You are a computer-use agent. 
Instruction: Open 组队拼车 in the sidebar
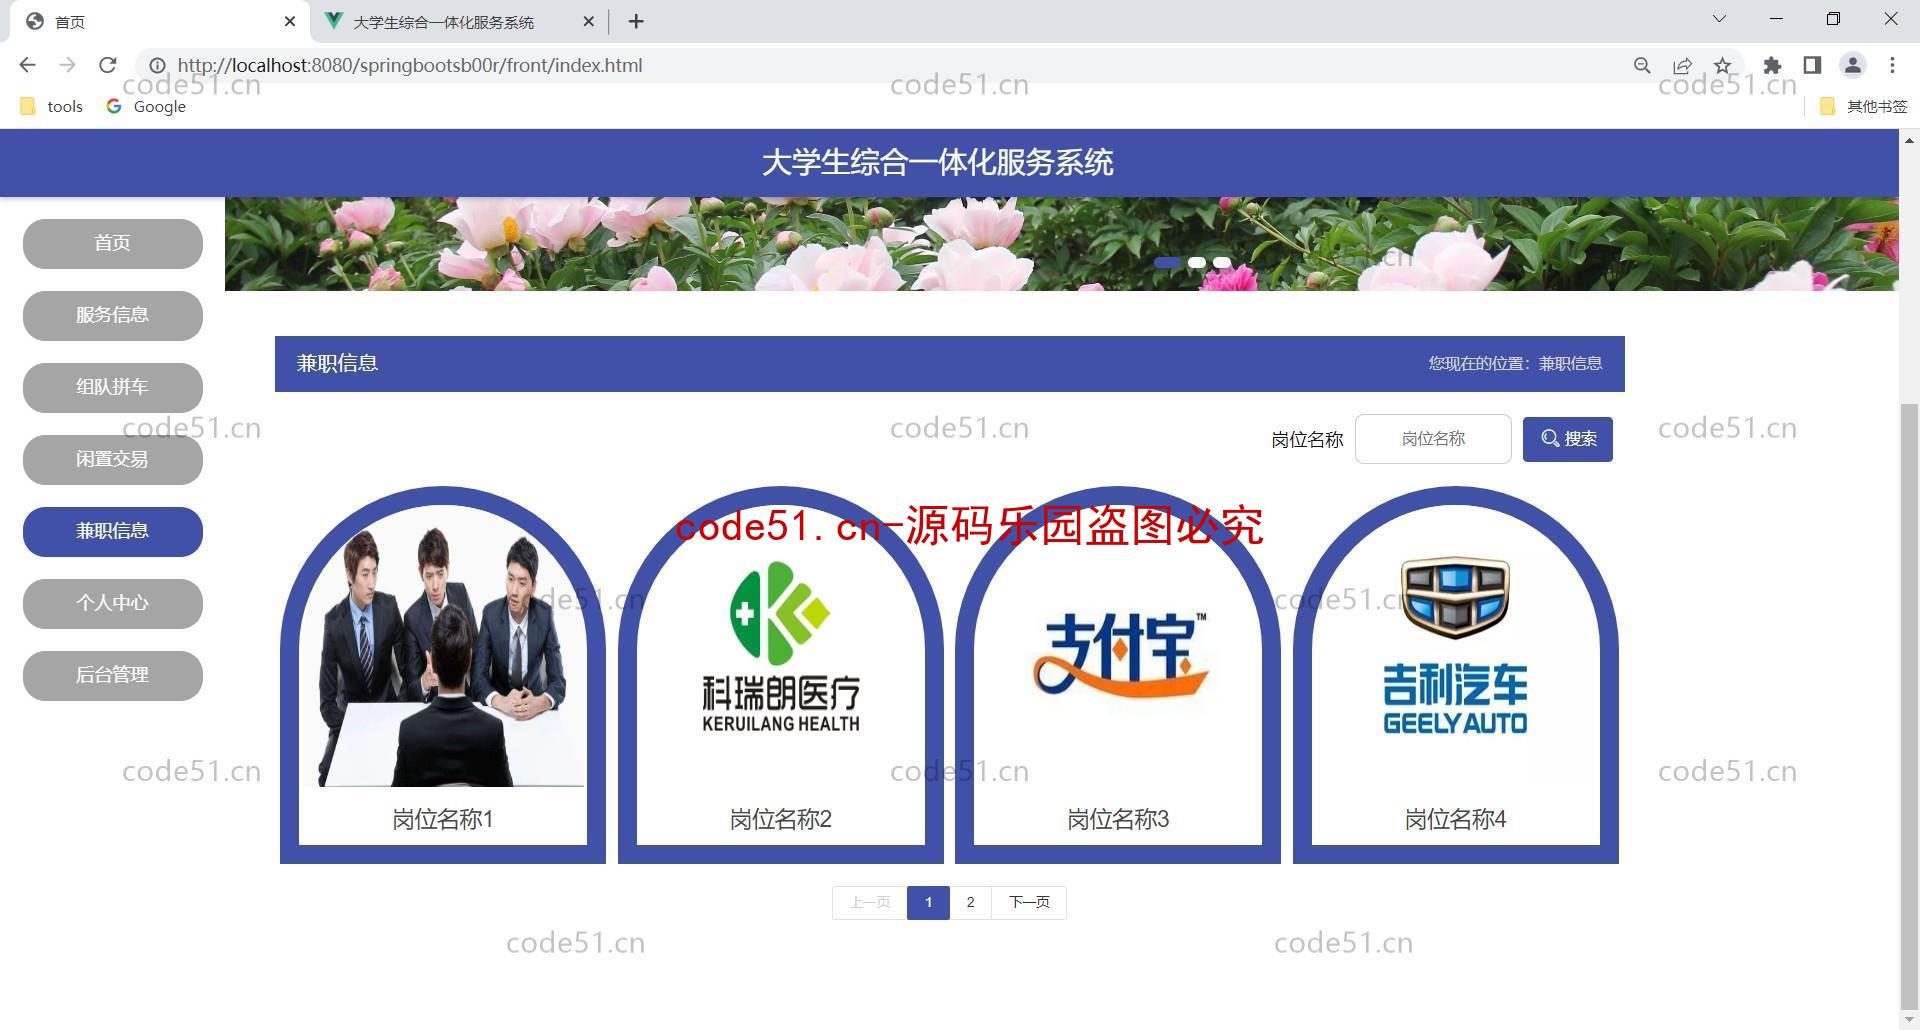[x=113, y=388]
